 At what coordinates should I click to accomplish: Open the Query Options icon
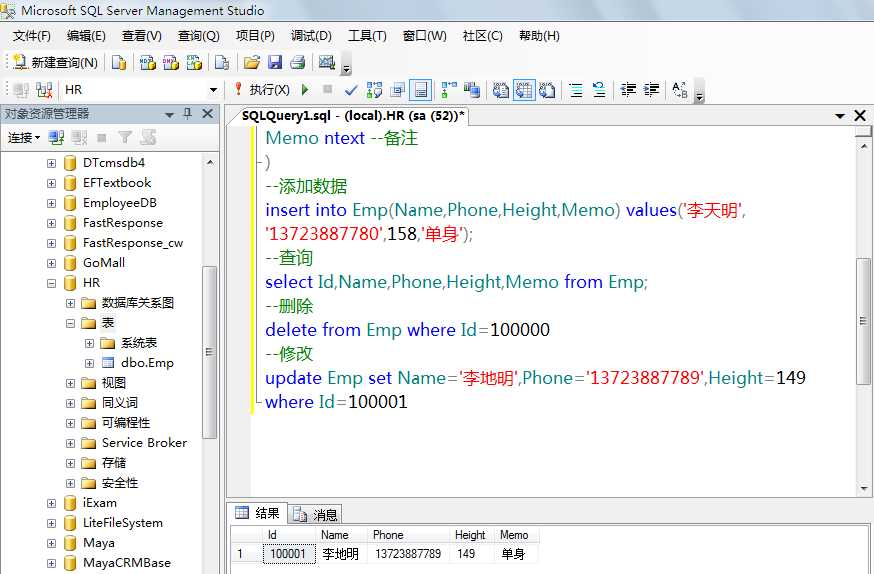pyautogui.click(x=397, y=90)
